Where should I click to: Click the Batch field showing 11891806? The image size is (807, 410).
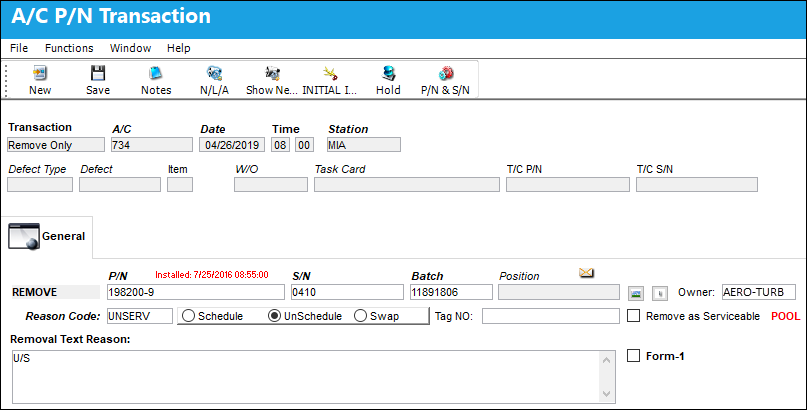pyautogui.click(x=451, y=292)
